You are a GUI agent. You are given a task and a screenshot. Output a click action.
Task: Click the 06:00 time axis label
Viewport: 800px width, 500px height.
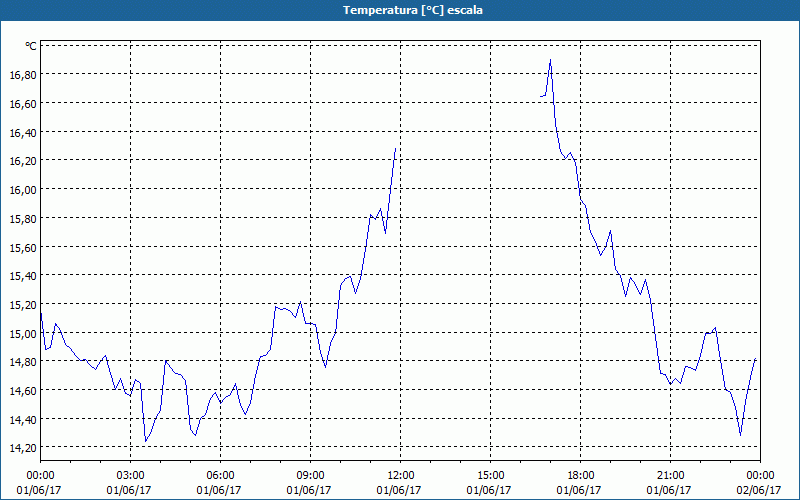click(x=220, y=476)
